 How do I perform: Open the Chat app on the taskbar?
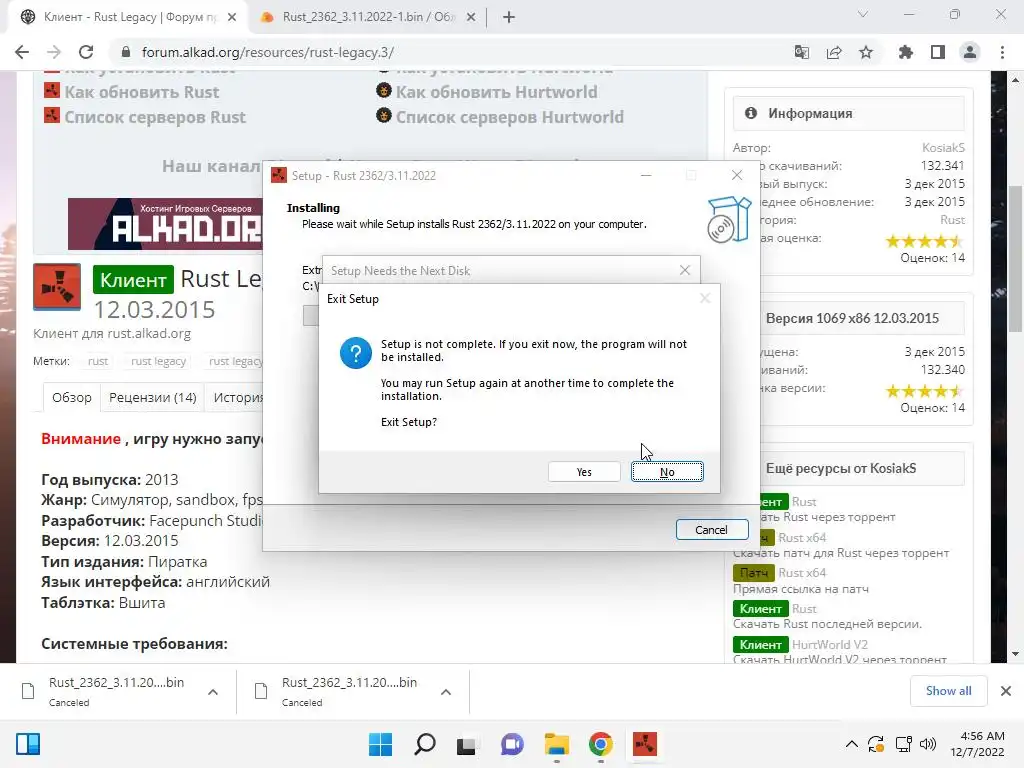coord(512,744)
